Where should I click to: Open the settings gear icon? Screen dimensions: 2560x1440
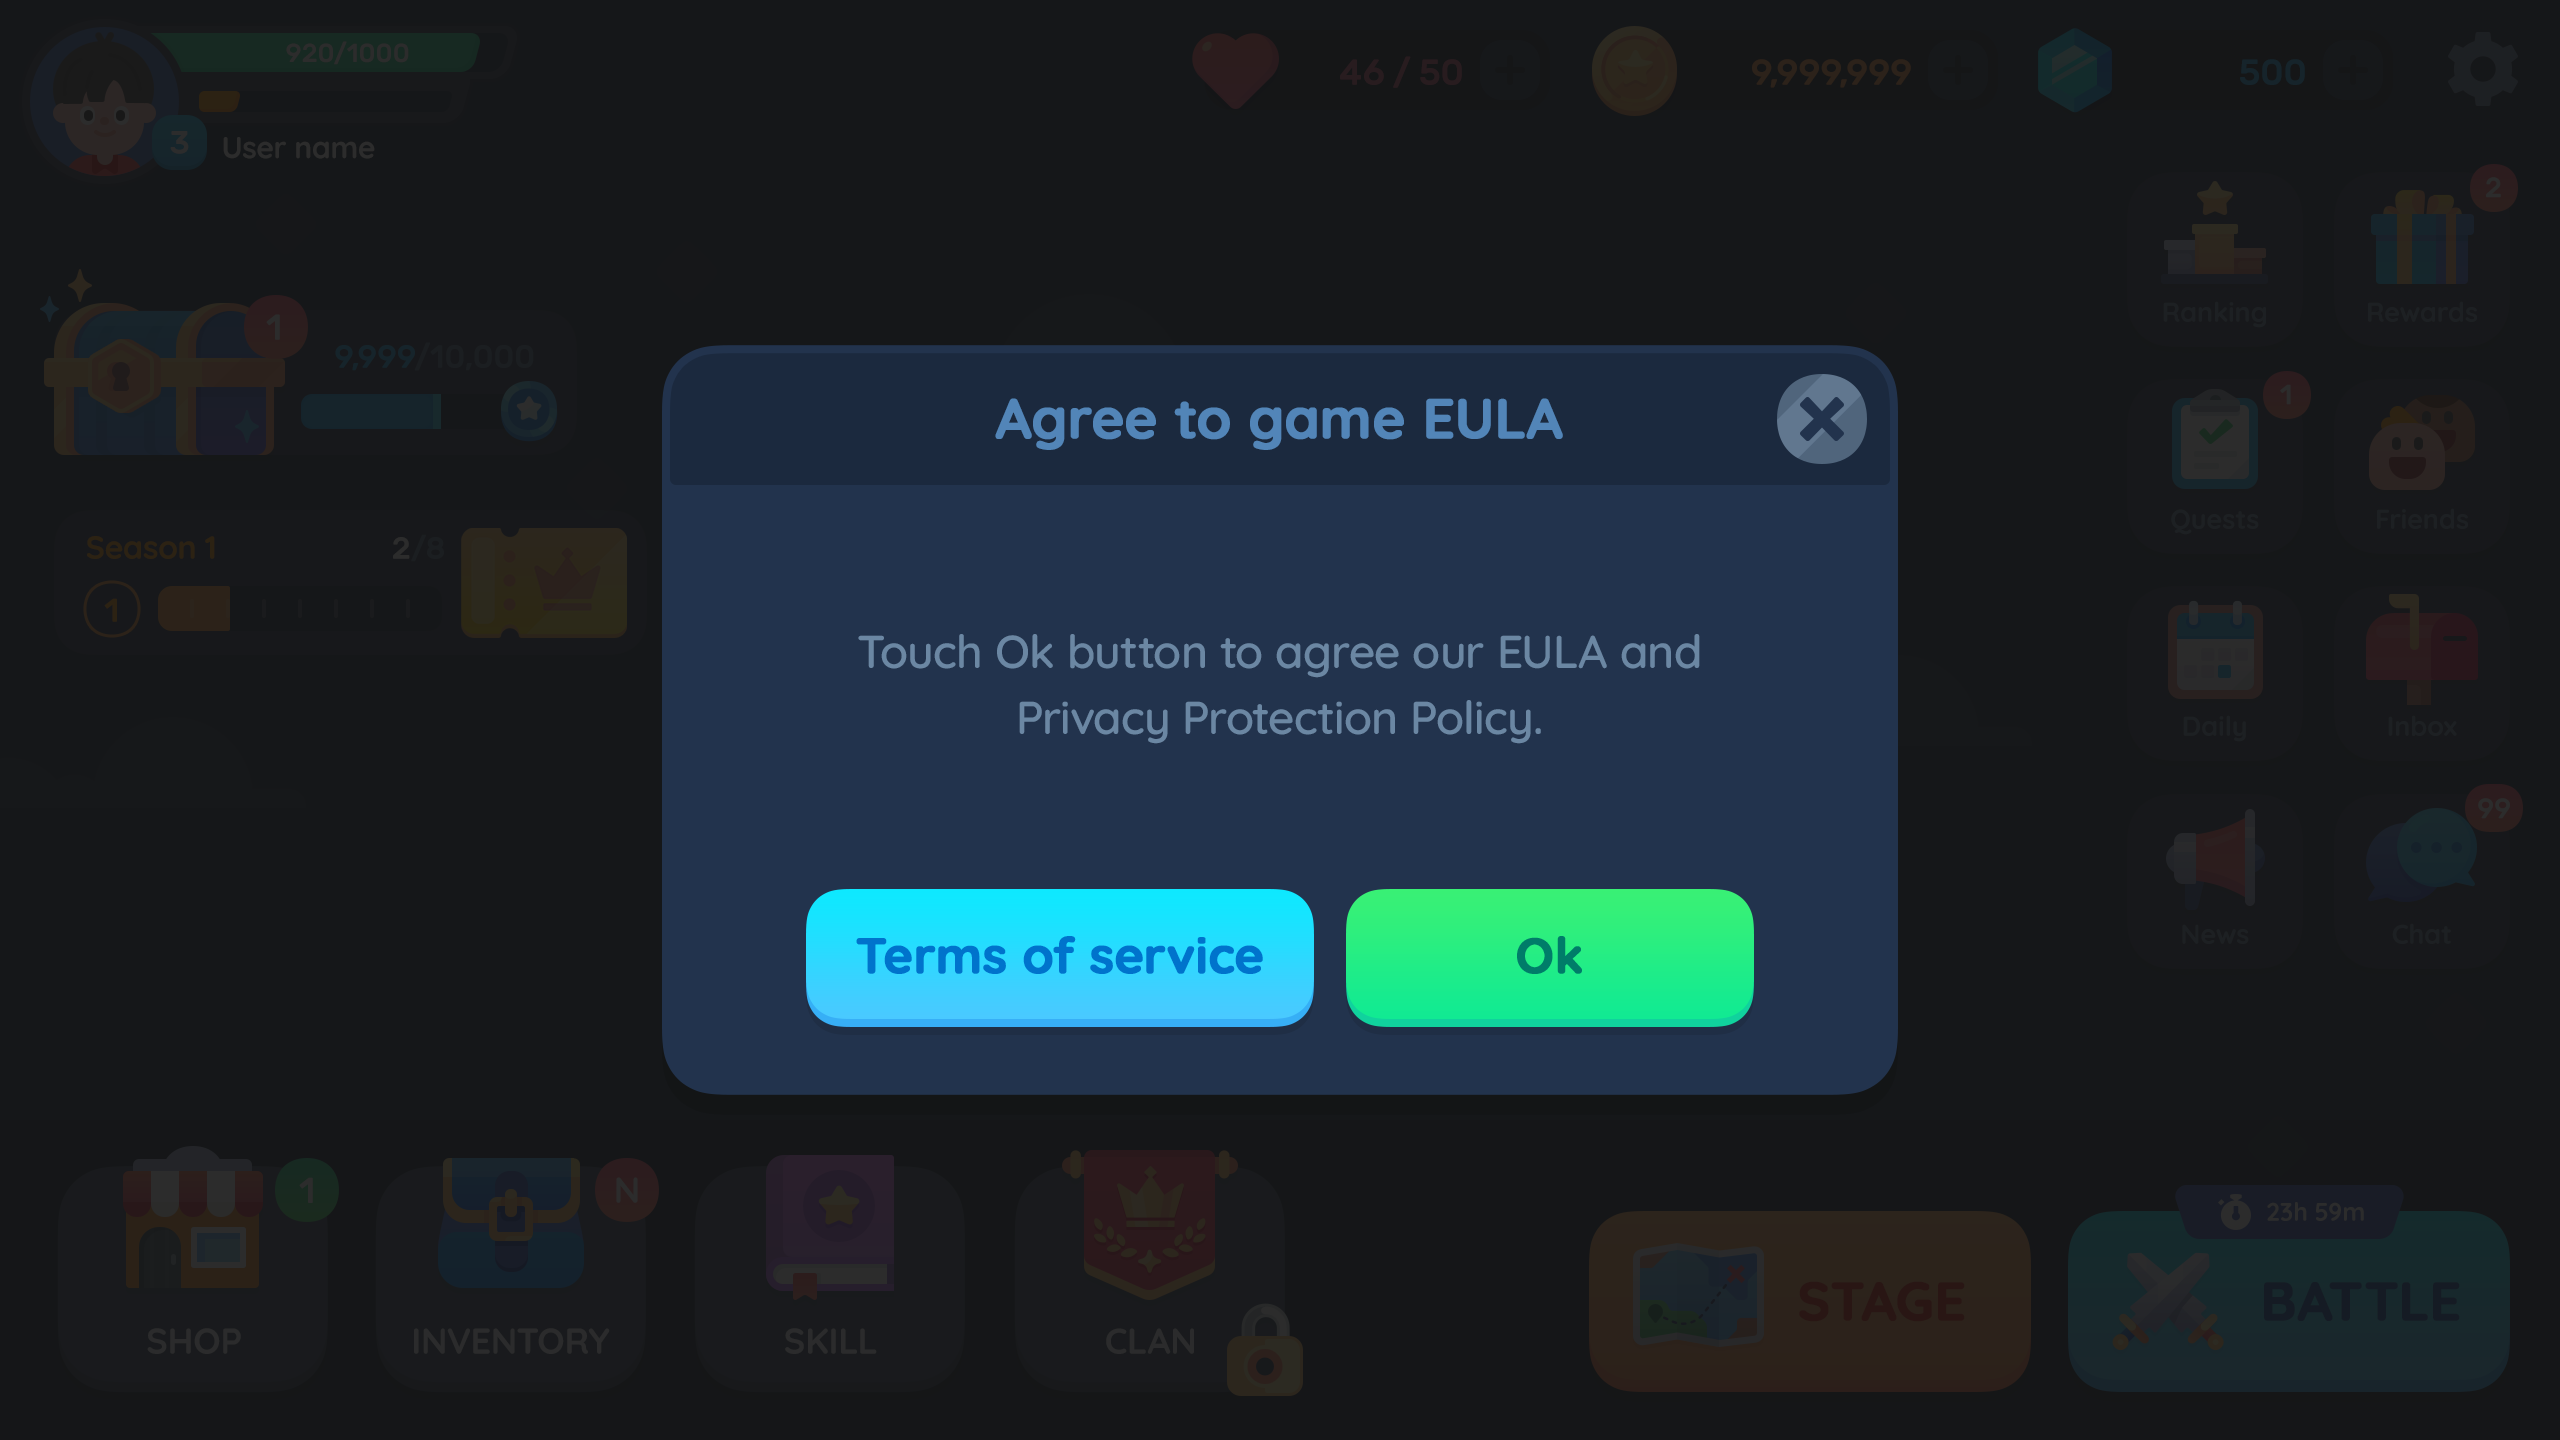pyautogui.click(x=2482, y=70)
